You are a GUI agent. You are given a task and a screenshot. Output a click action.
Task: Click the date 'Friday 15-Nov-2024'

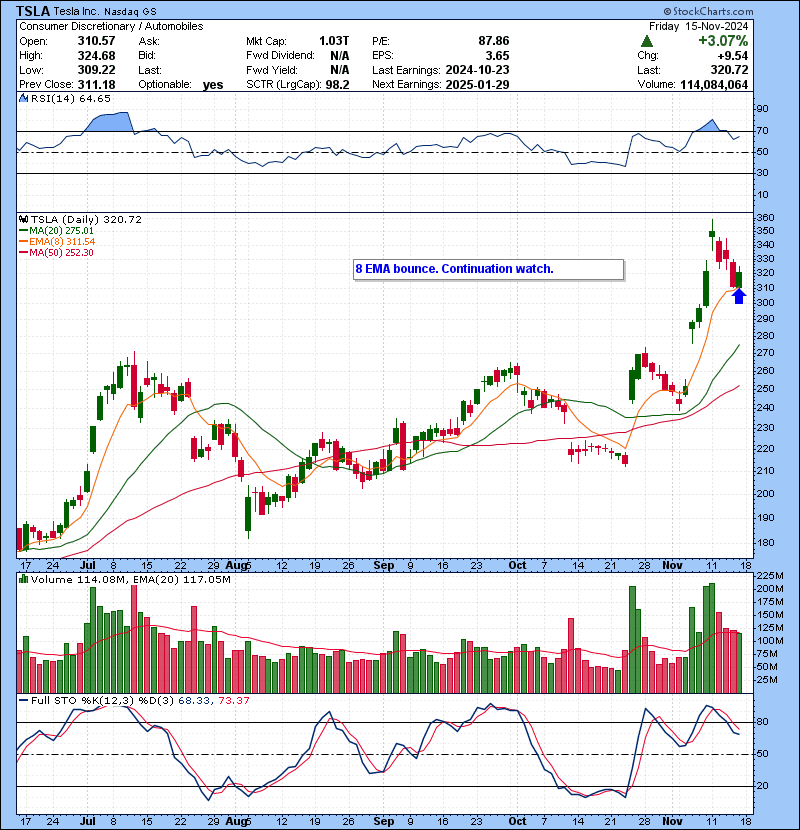coord(698,26)
